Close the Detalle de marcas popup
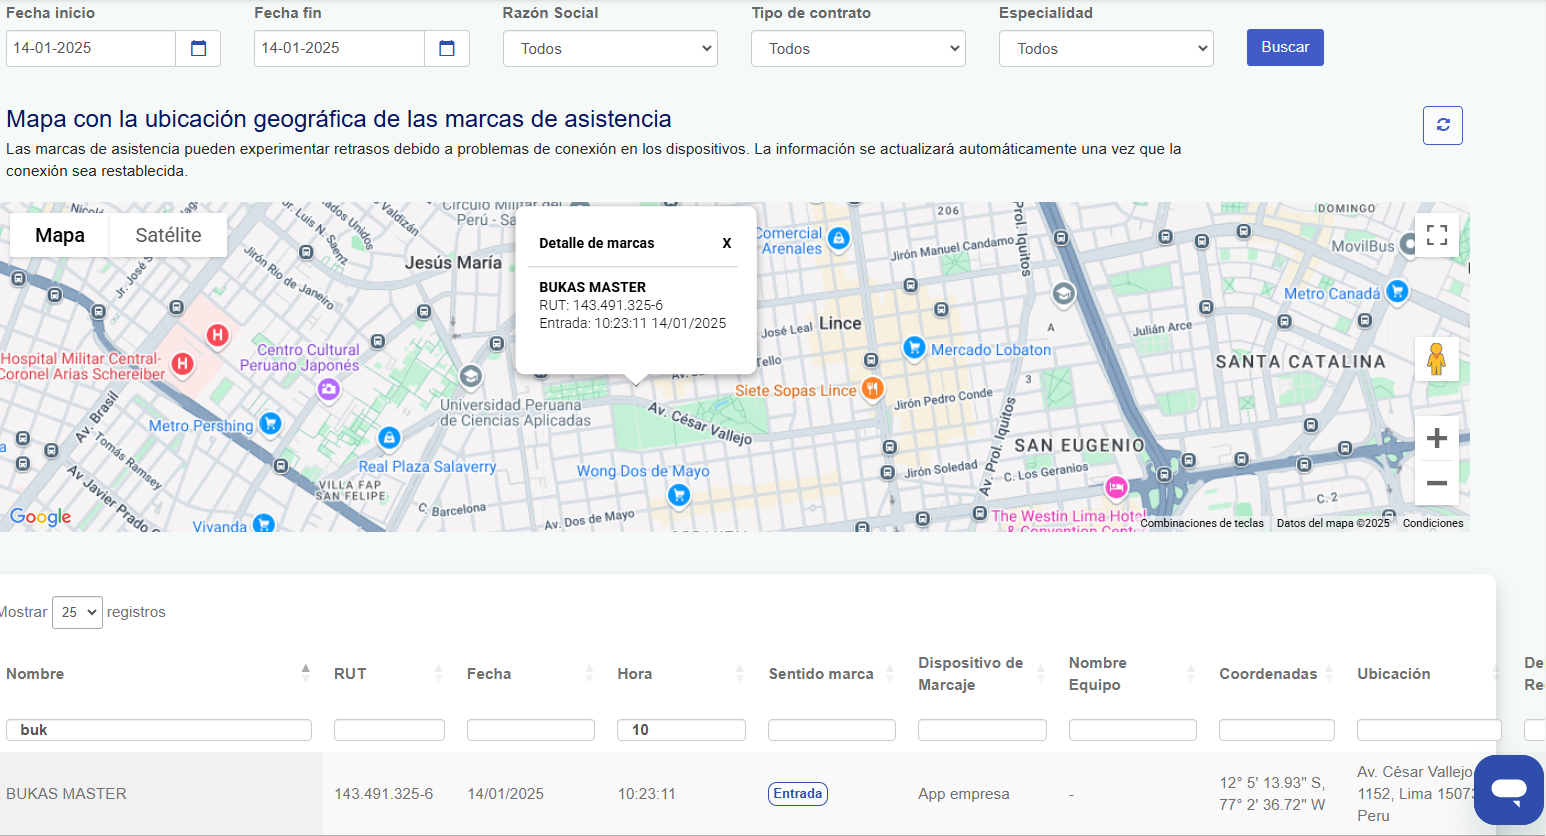 pos(726,243)
